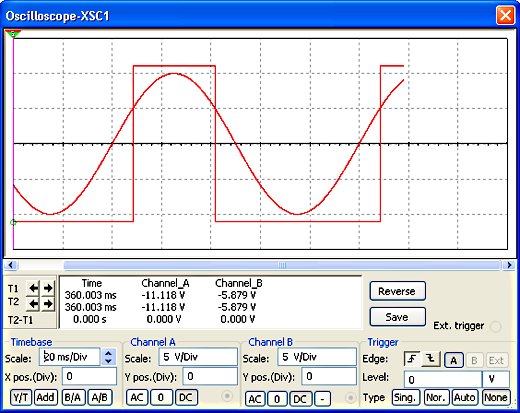Move cursor T1 right with its arrow

click(48, 288)
